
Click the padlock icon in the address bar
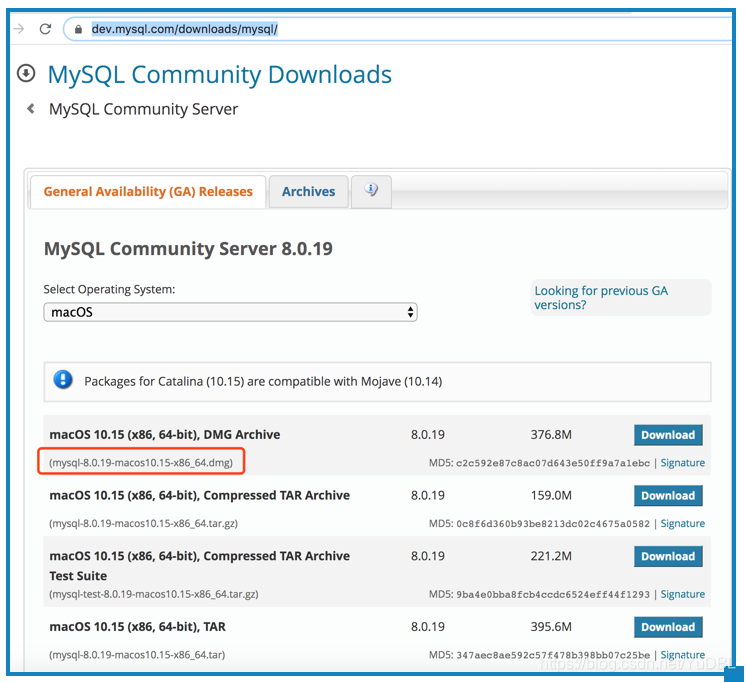click(x=78, y=29)
